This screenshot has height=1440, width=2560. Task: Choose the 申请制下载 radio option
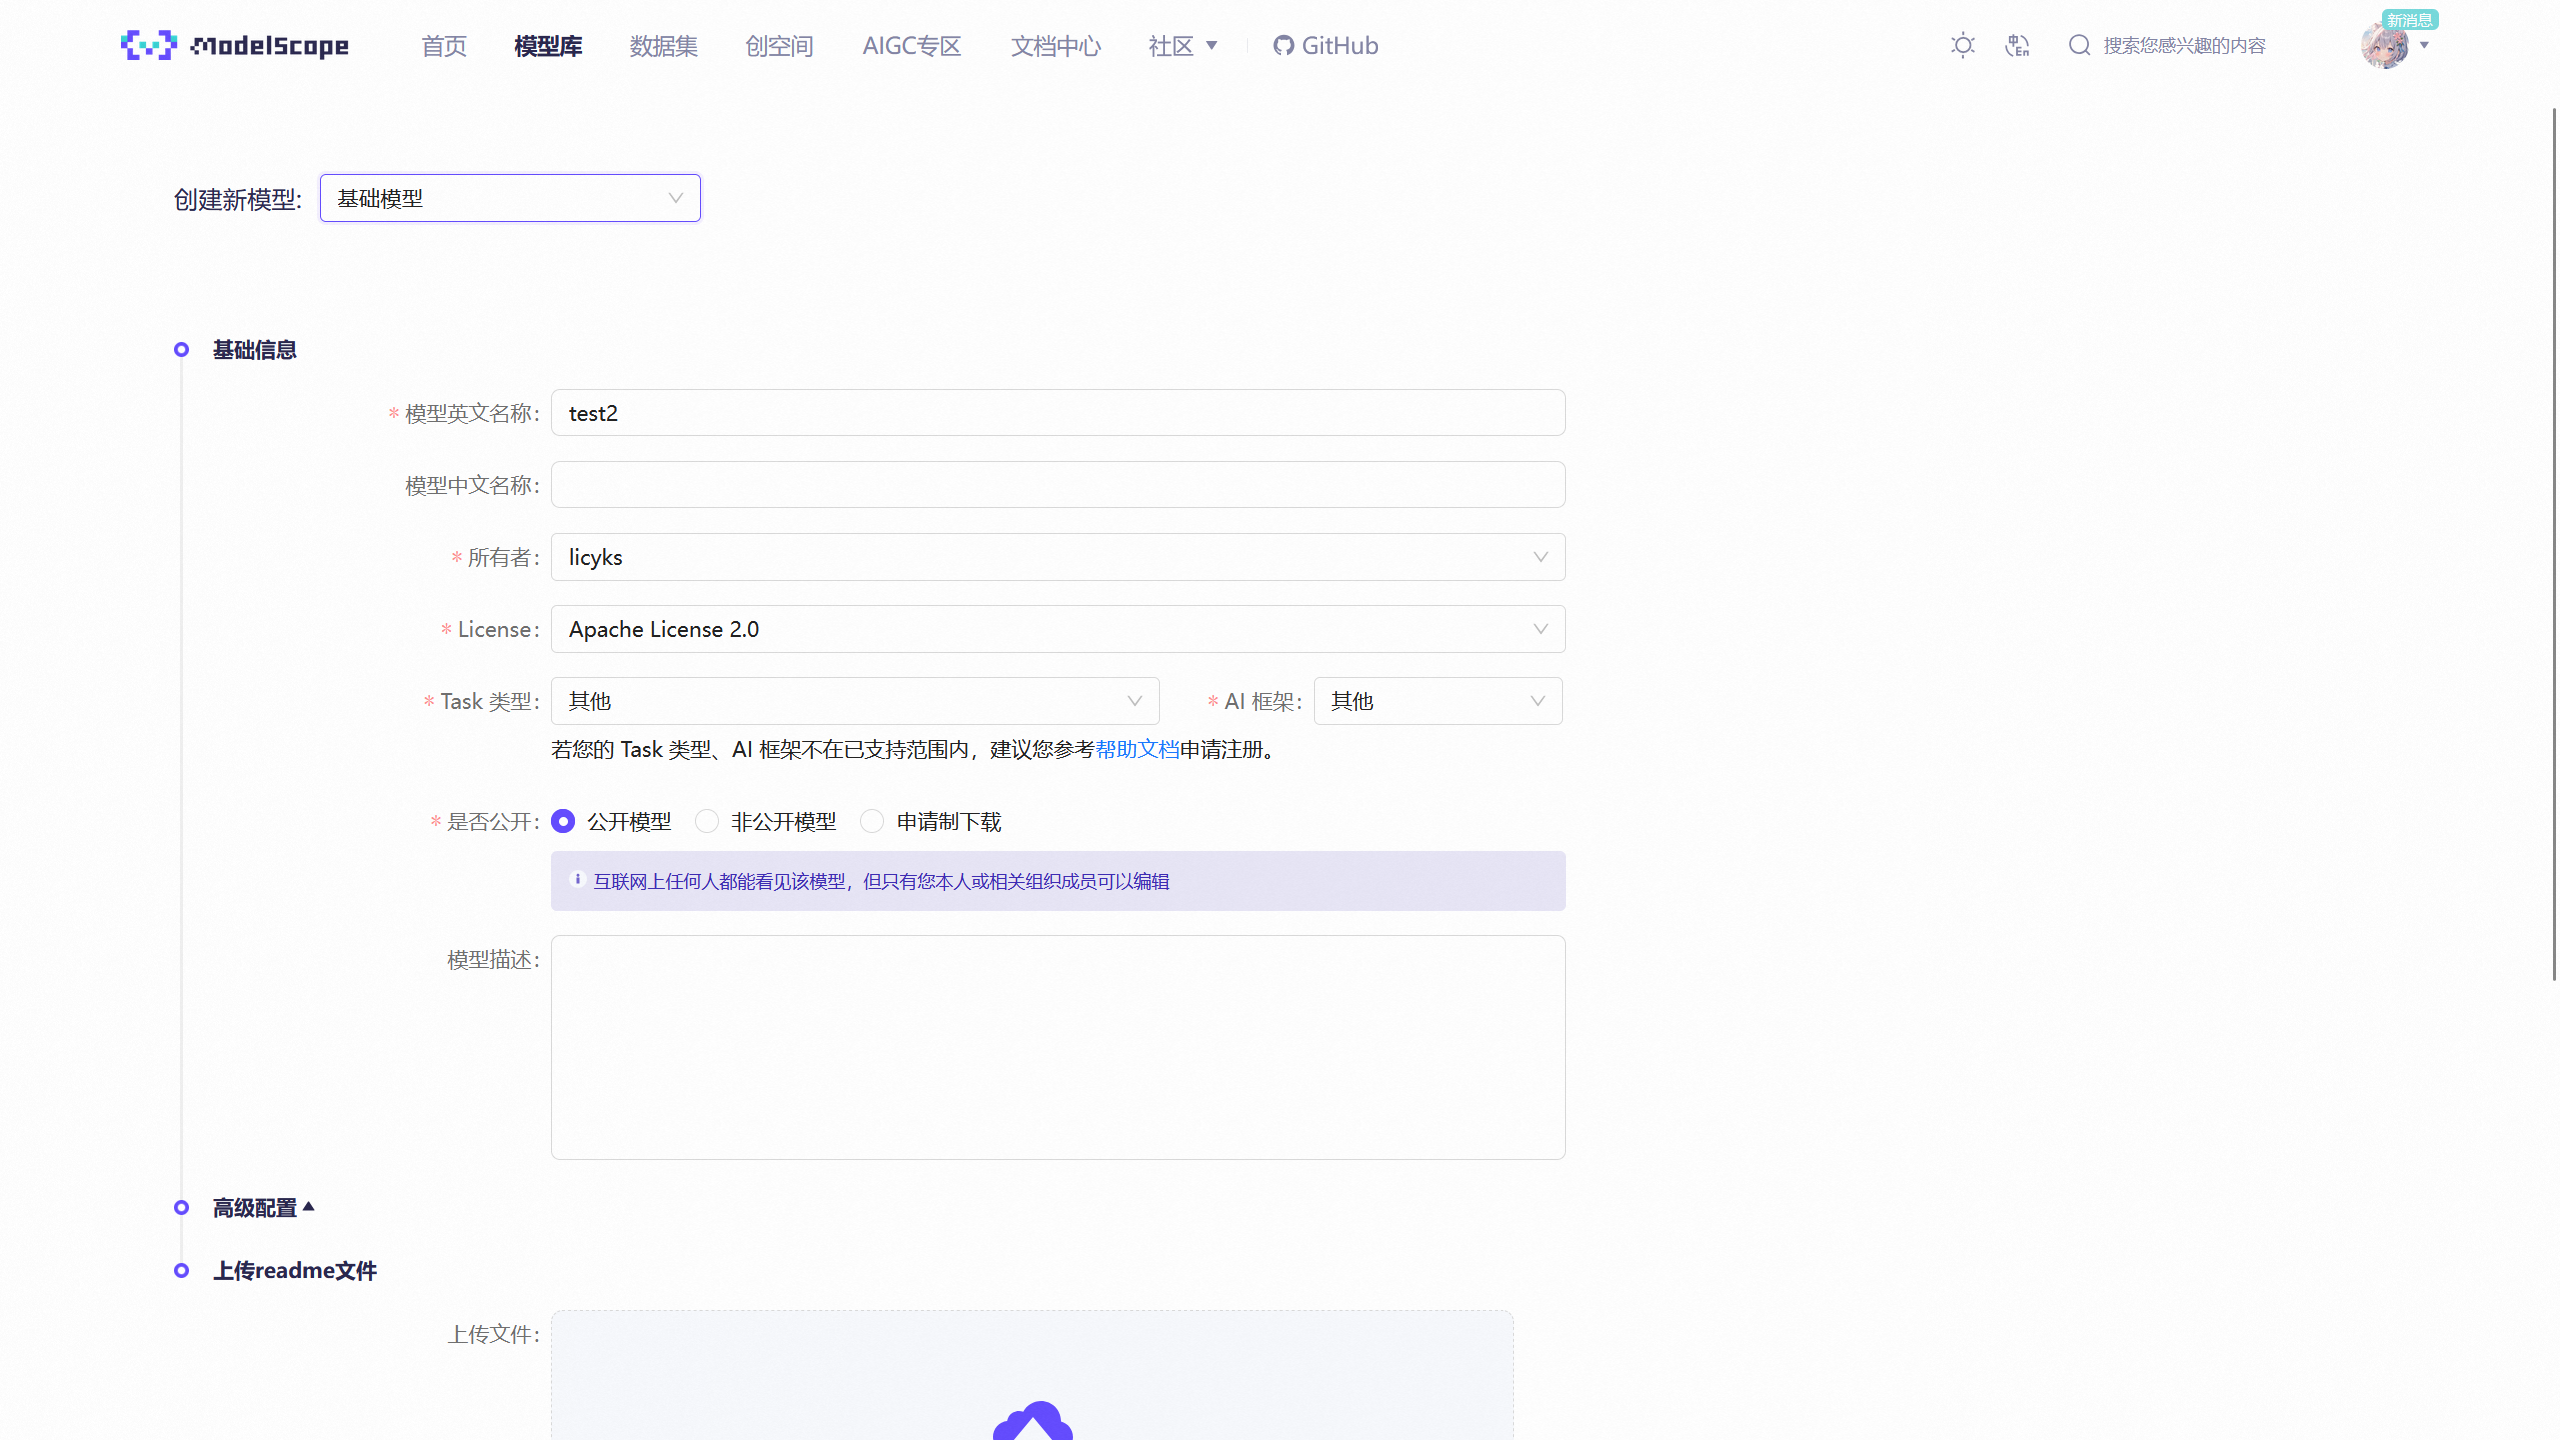pos(872,821)
